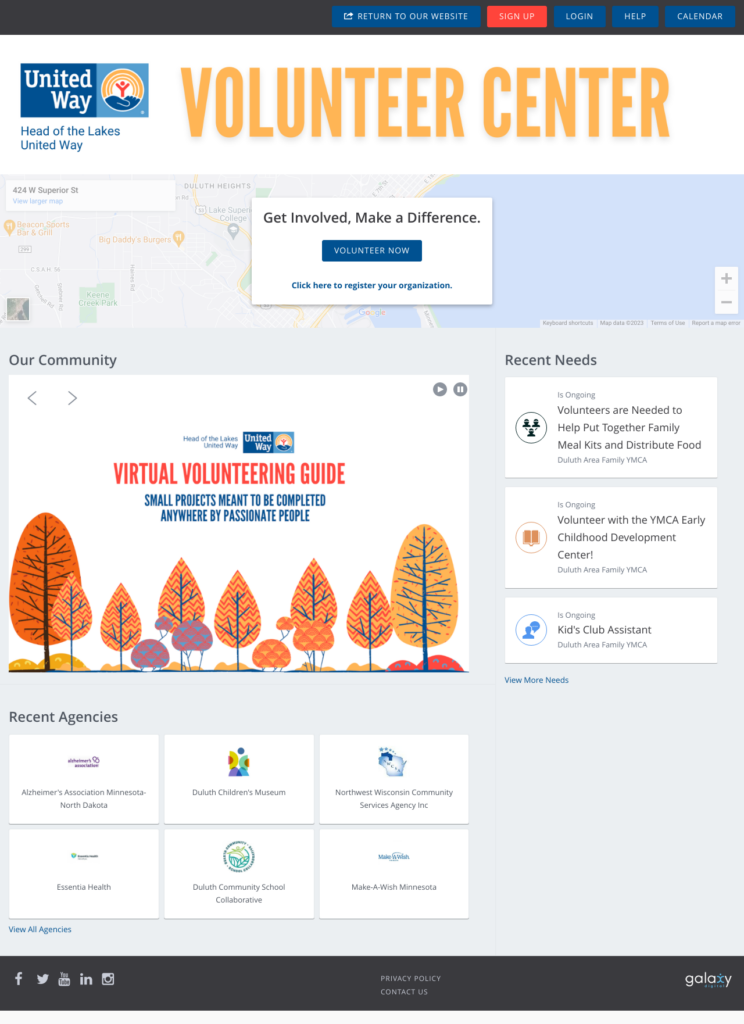This screenshot has height=1024, width=744.
Task: Switch map to satellite thumbnail
Action: pos(18,309)
